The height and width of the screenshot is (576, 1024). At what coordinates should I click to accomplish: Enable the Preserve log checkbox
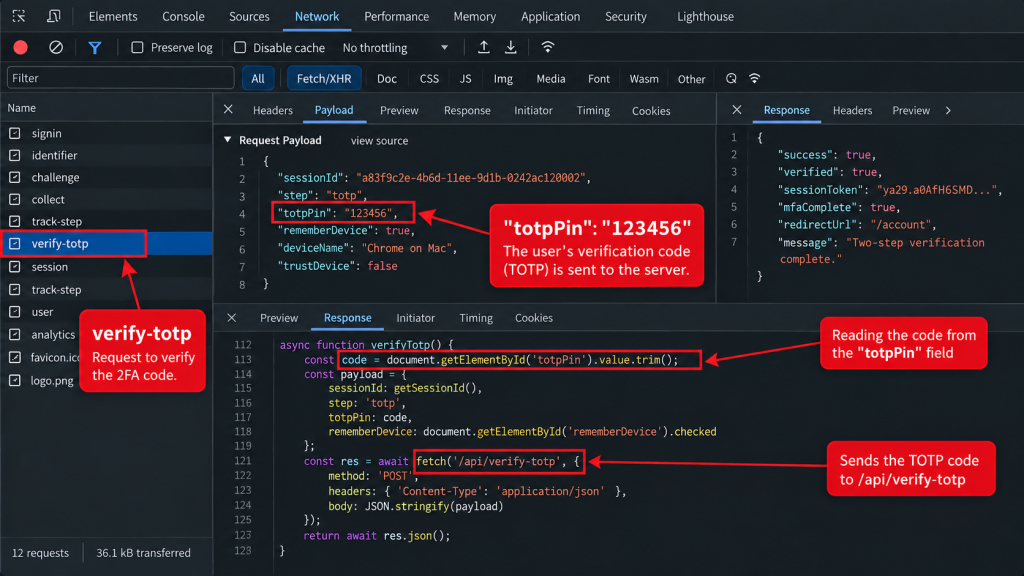(137, 48)
